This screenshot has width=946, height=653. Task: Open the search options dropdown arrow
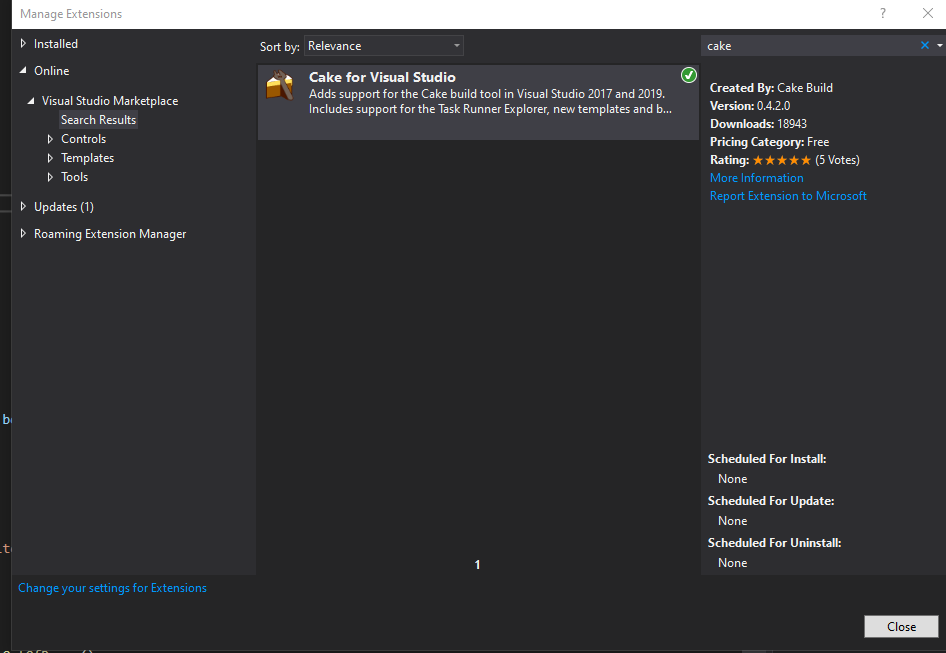click(938, 45)
